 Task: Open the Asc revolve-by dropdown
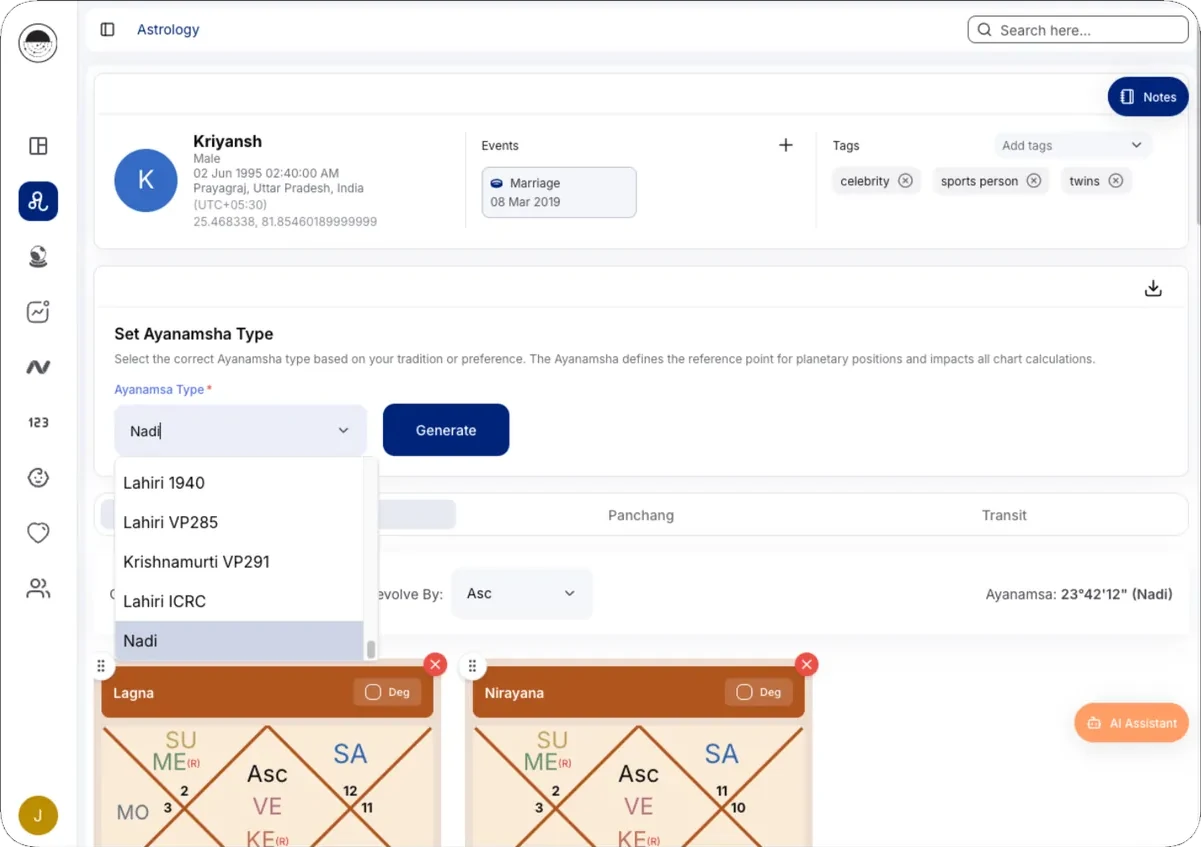521,593
